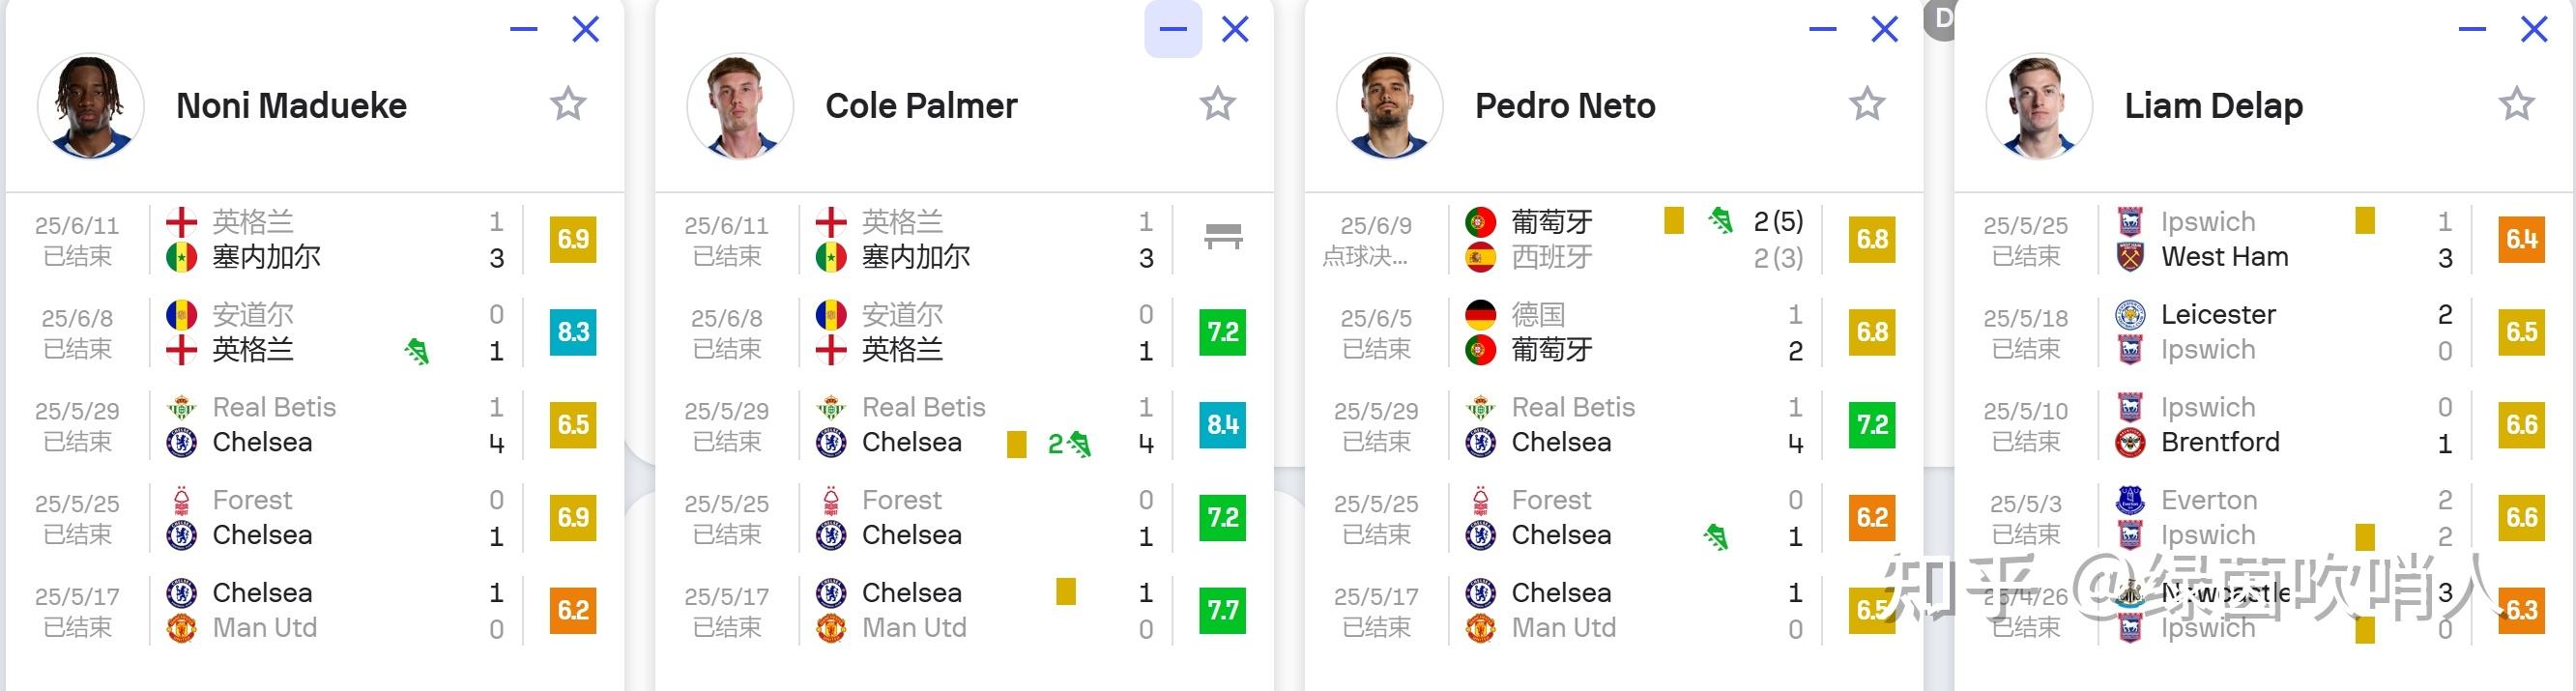Collapse the Cole Palmer card
The height and width of the screenshot is (691, 2576).
(1173, 29)
